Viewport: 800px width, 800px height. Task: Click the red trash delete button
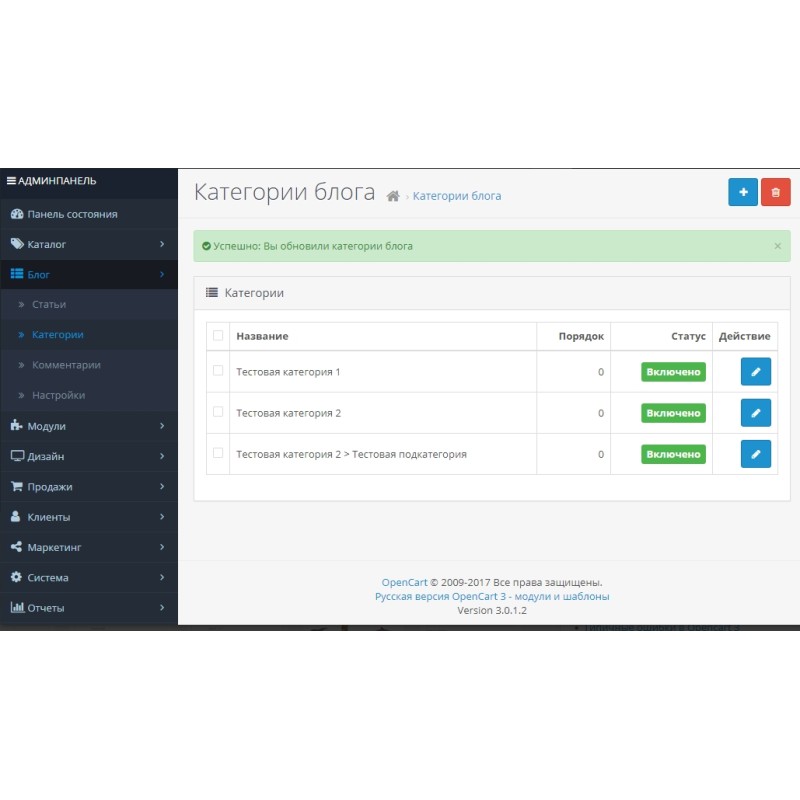(x=776, y=192)
